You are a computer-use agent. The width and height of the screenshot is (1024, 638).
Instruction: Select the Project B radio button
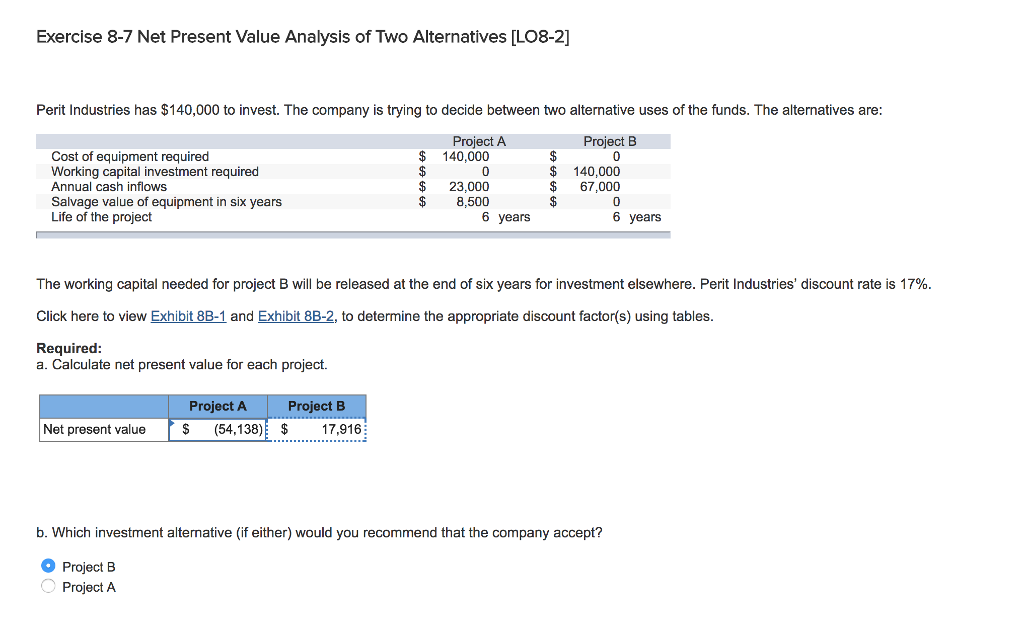pos(48,566)
